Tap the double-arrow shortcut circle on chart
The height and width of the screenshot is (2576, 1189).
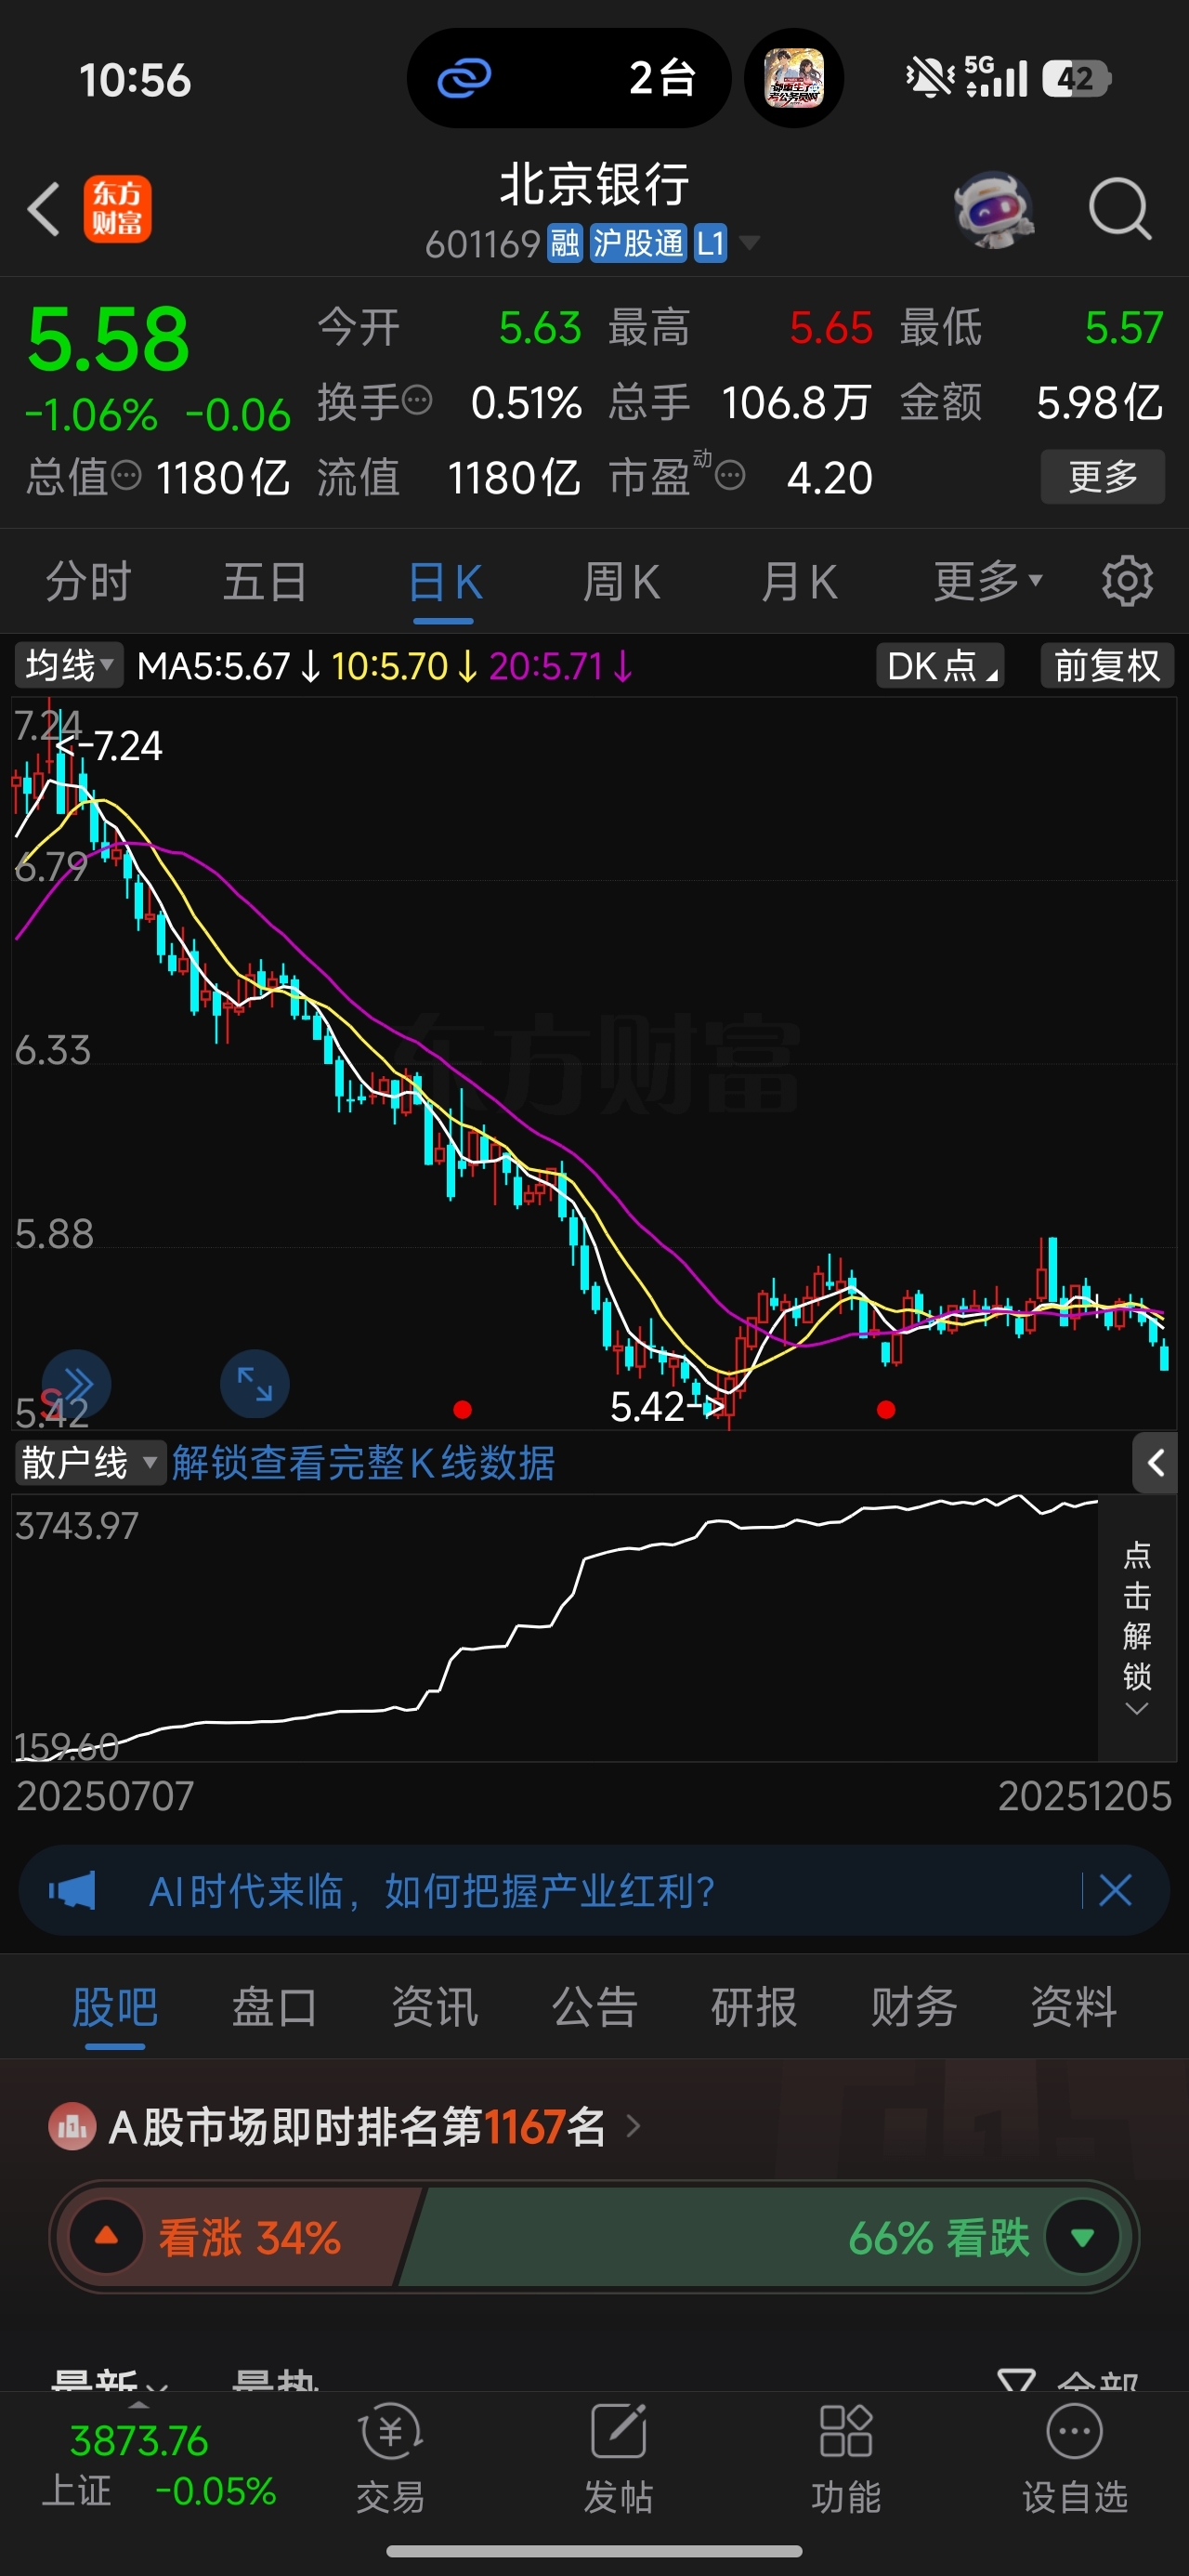tap(76, 1384)
